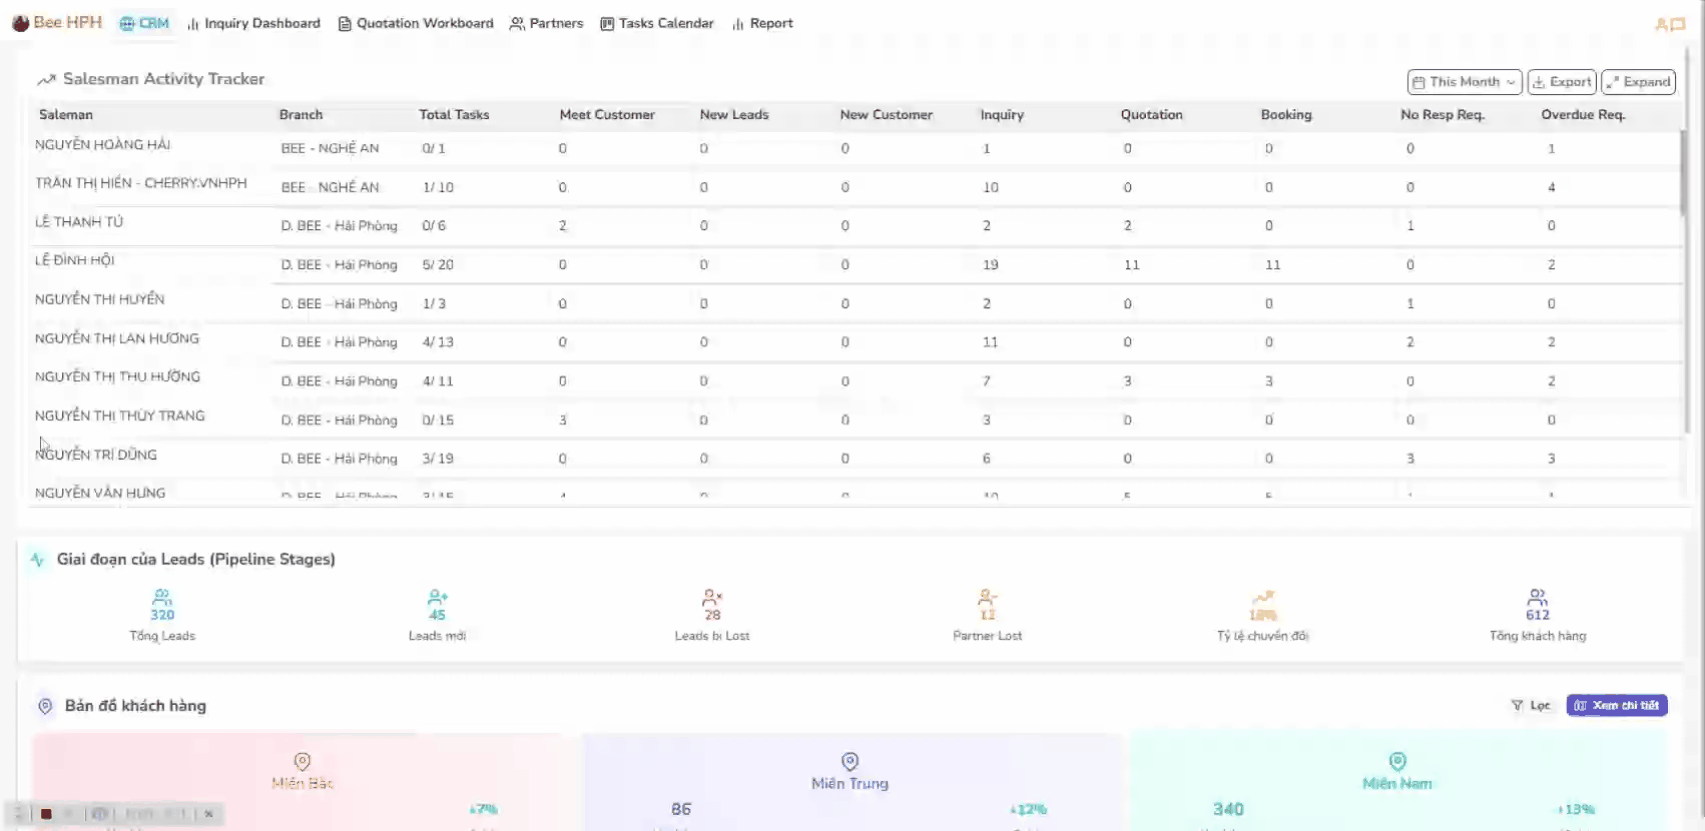The width and height of the screenshot is (1705, 831).
Task: Click the Bee HPH logo icon
Action: click(20, 23)
